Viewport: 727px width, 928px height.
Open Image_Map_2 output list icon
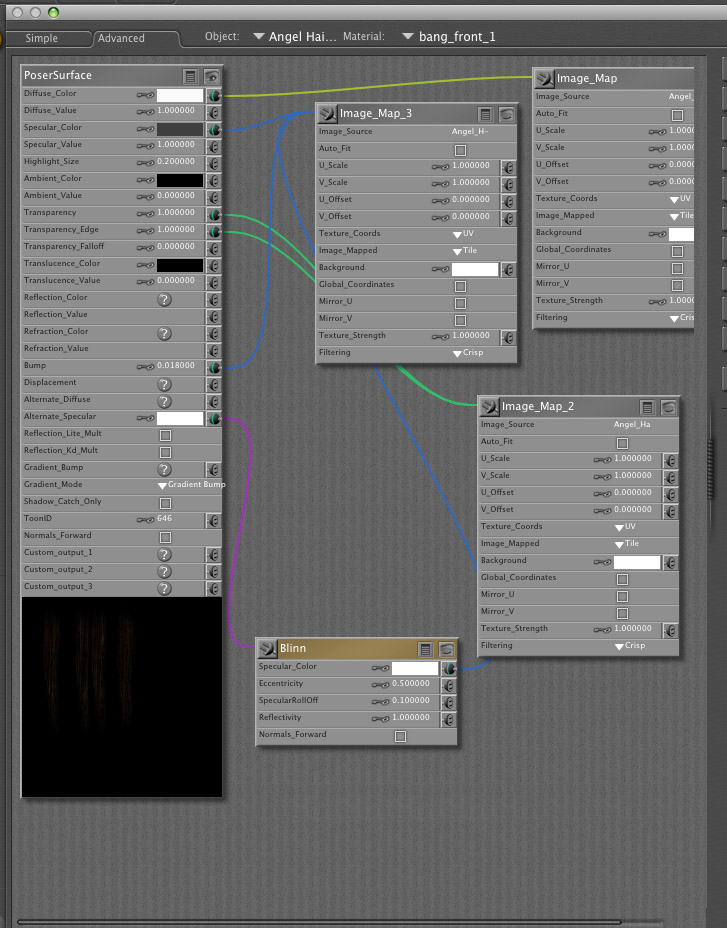pyautogui.click(x=647, y=407)
